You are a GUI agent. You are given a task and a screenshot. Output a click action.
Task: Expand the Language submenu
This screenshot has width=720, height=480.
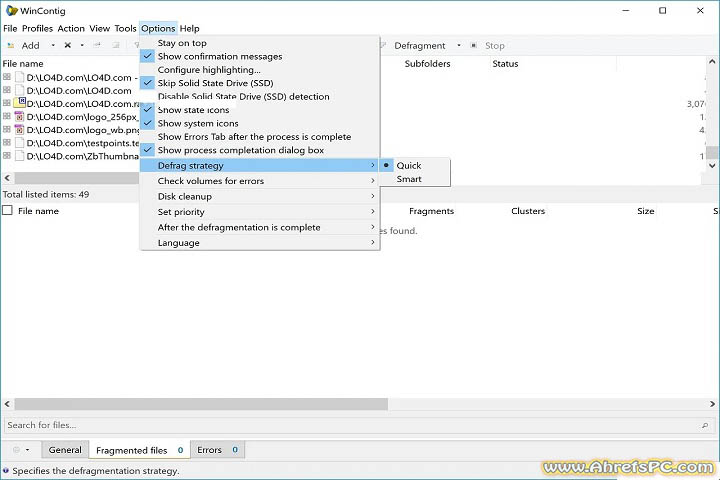click(259, 243)
